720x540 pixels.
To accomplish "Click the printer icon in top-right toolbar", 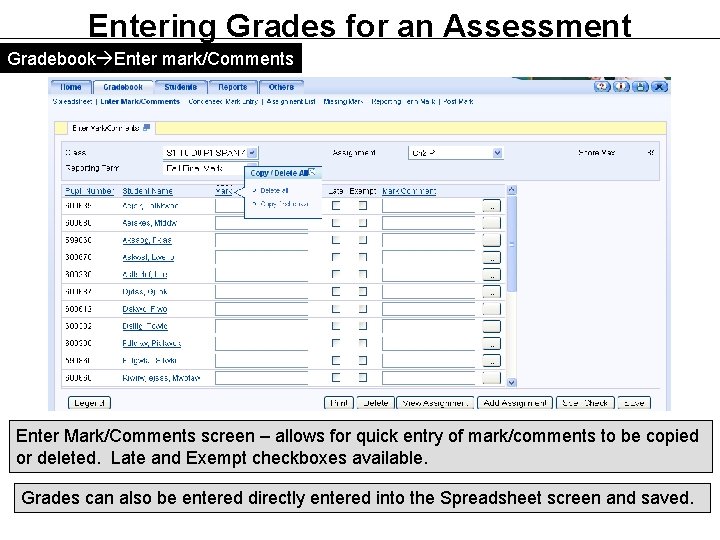I will coord(641,86).
